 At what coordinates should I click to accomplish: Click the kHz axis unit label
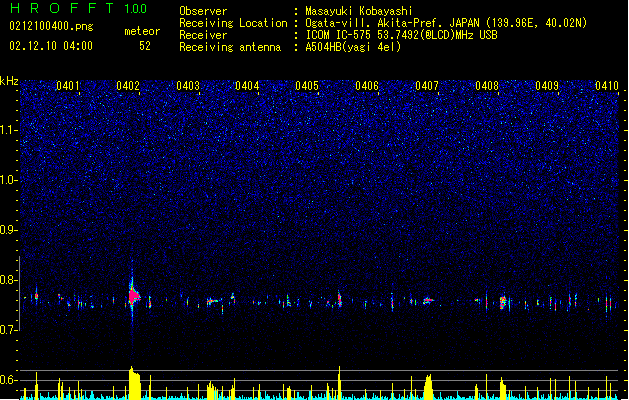click(9, 81)
